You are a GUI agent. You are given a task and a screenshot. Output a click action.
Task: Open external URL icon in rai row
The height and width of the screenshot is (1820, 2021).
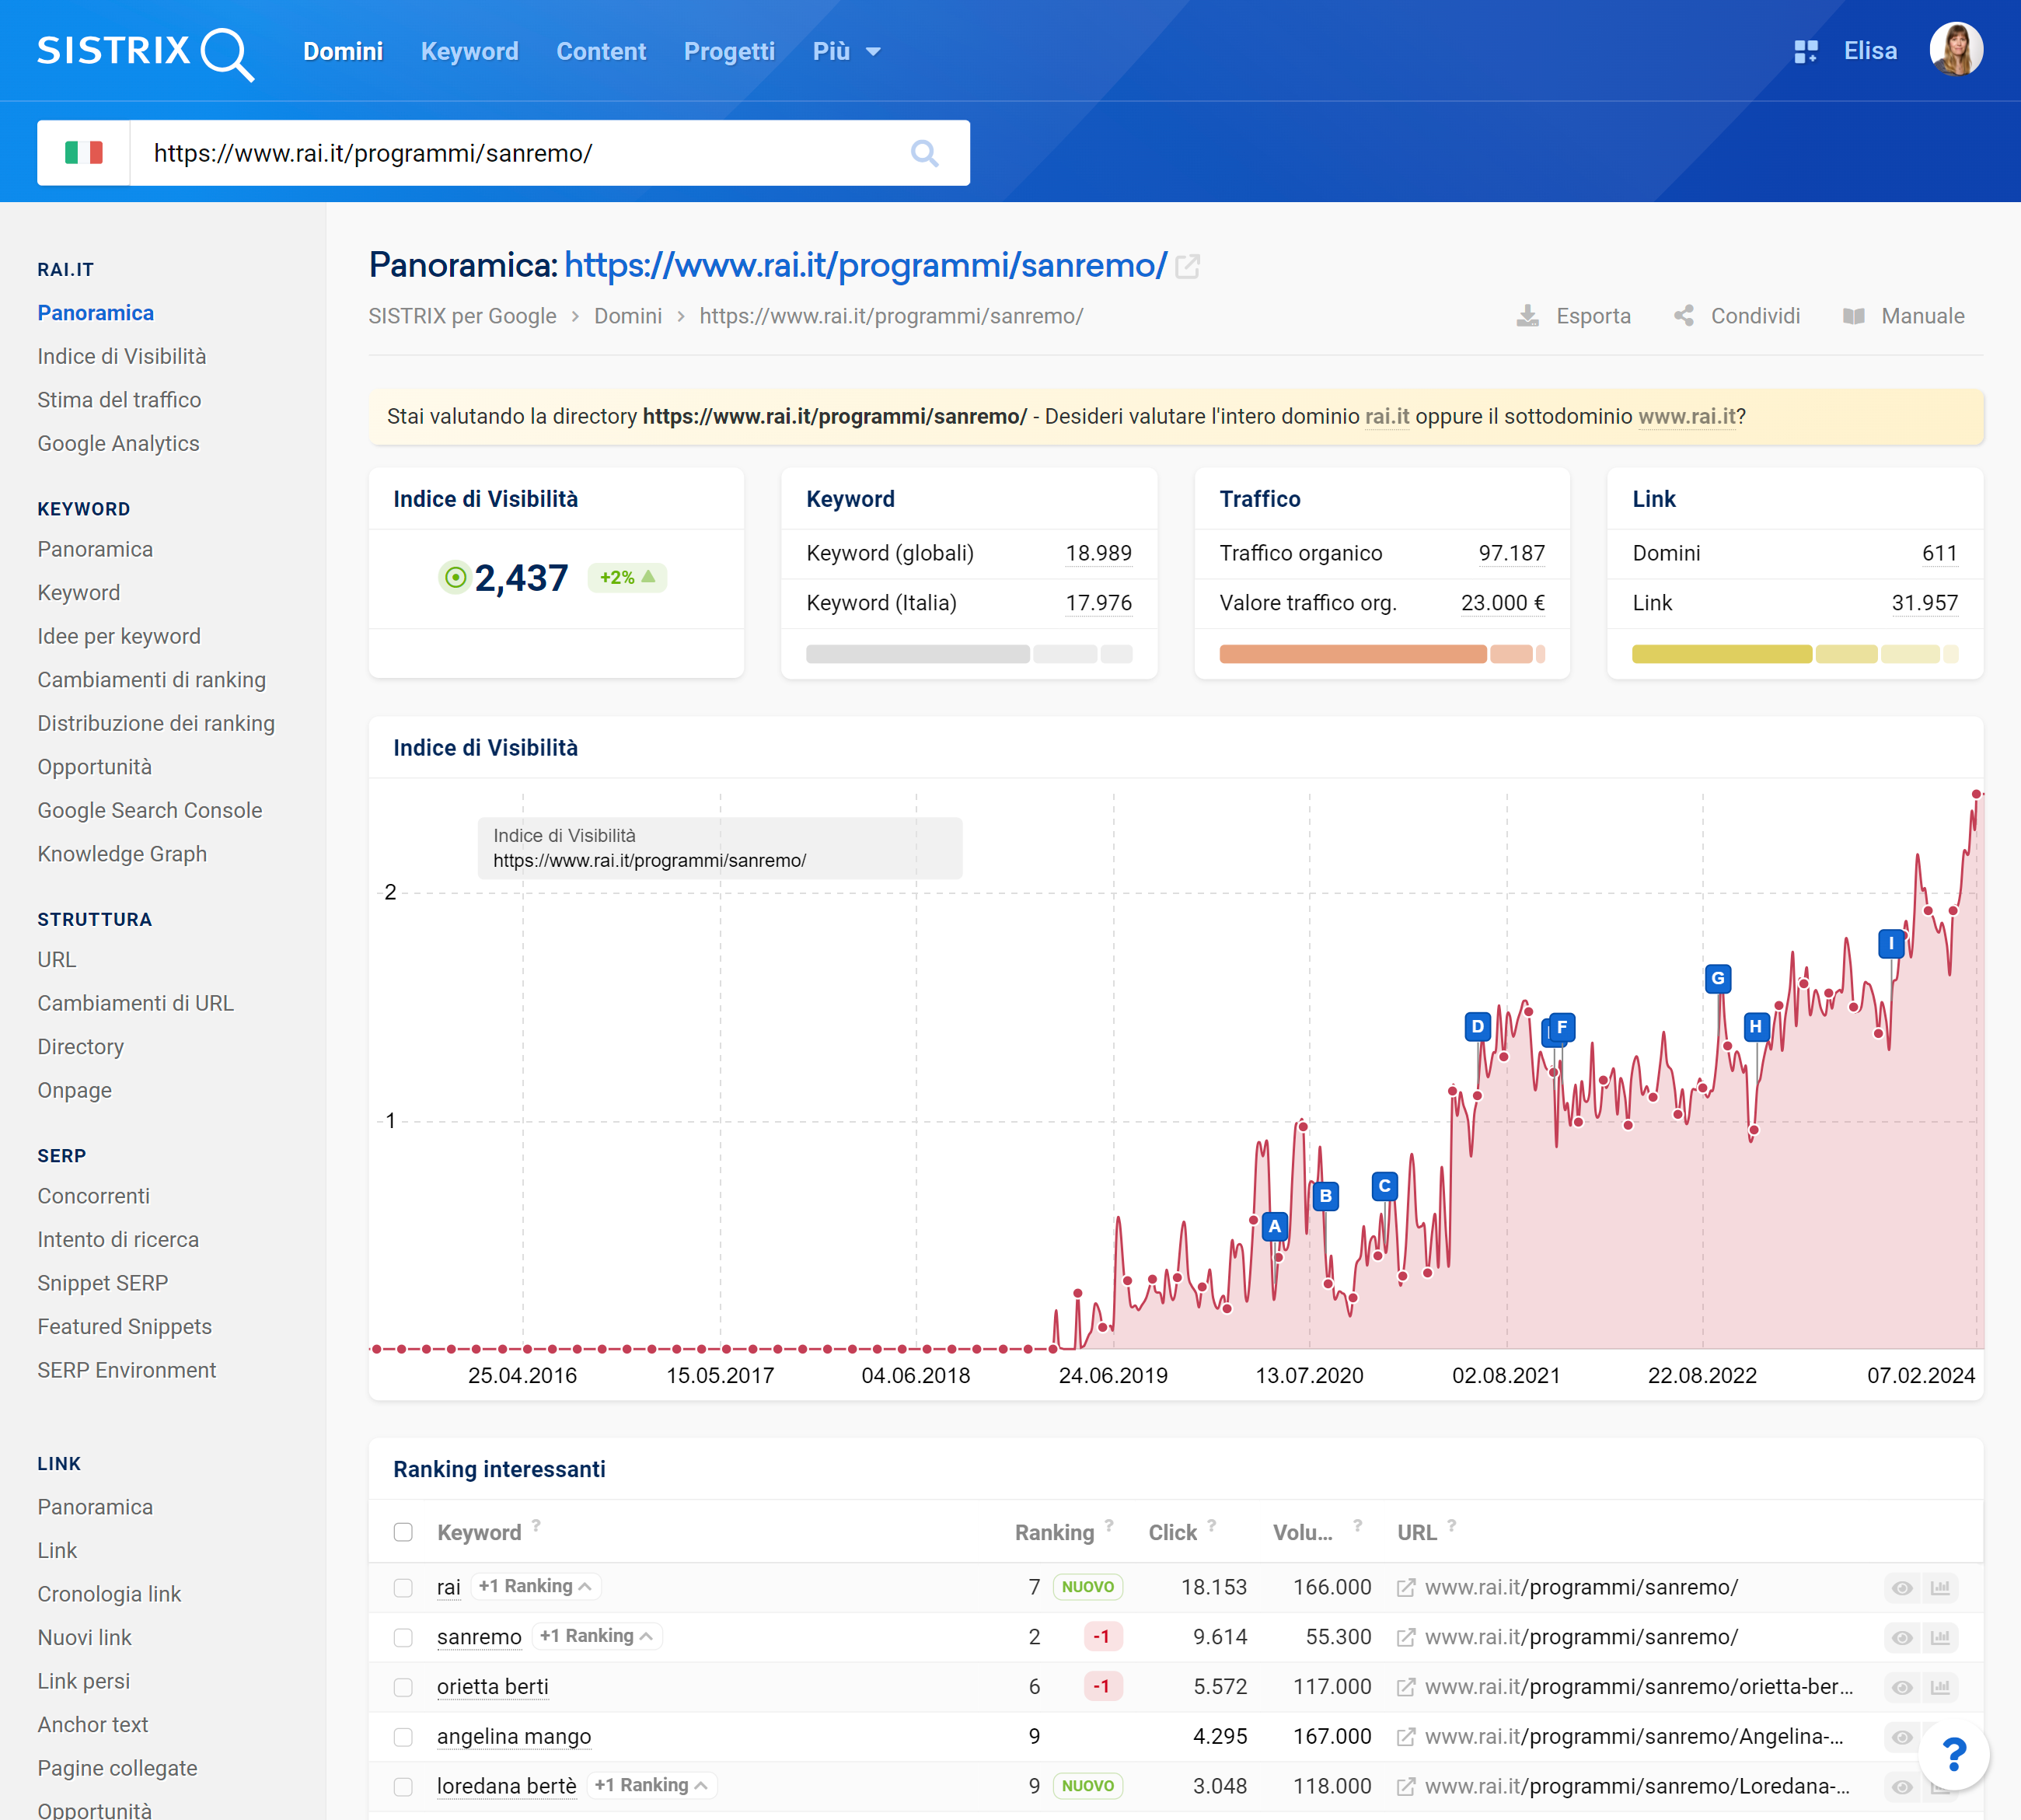pos(1405,1588)
